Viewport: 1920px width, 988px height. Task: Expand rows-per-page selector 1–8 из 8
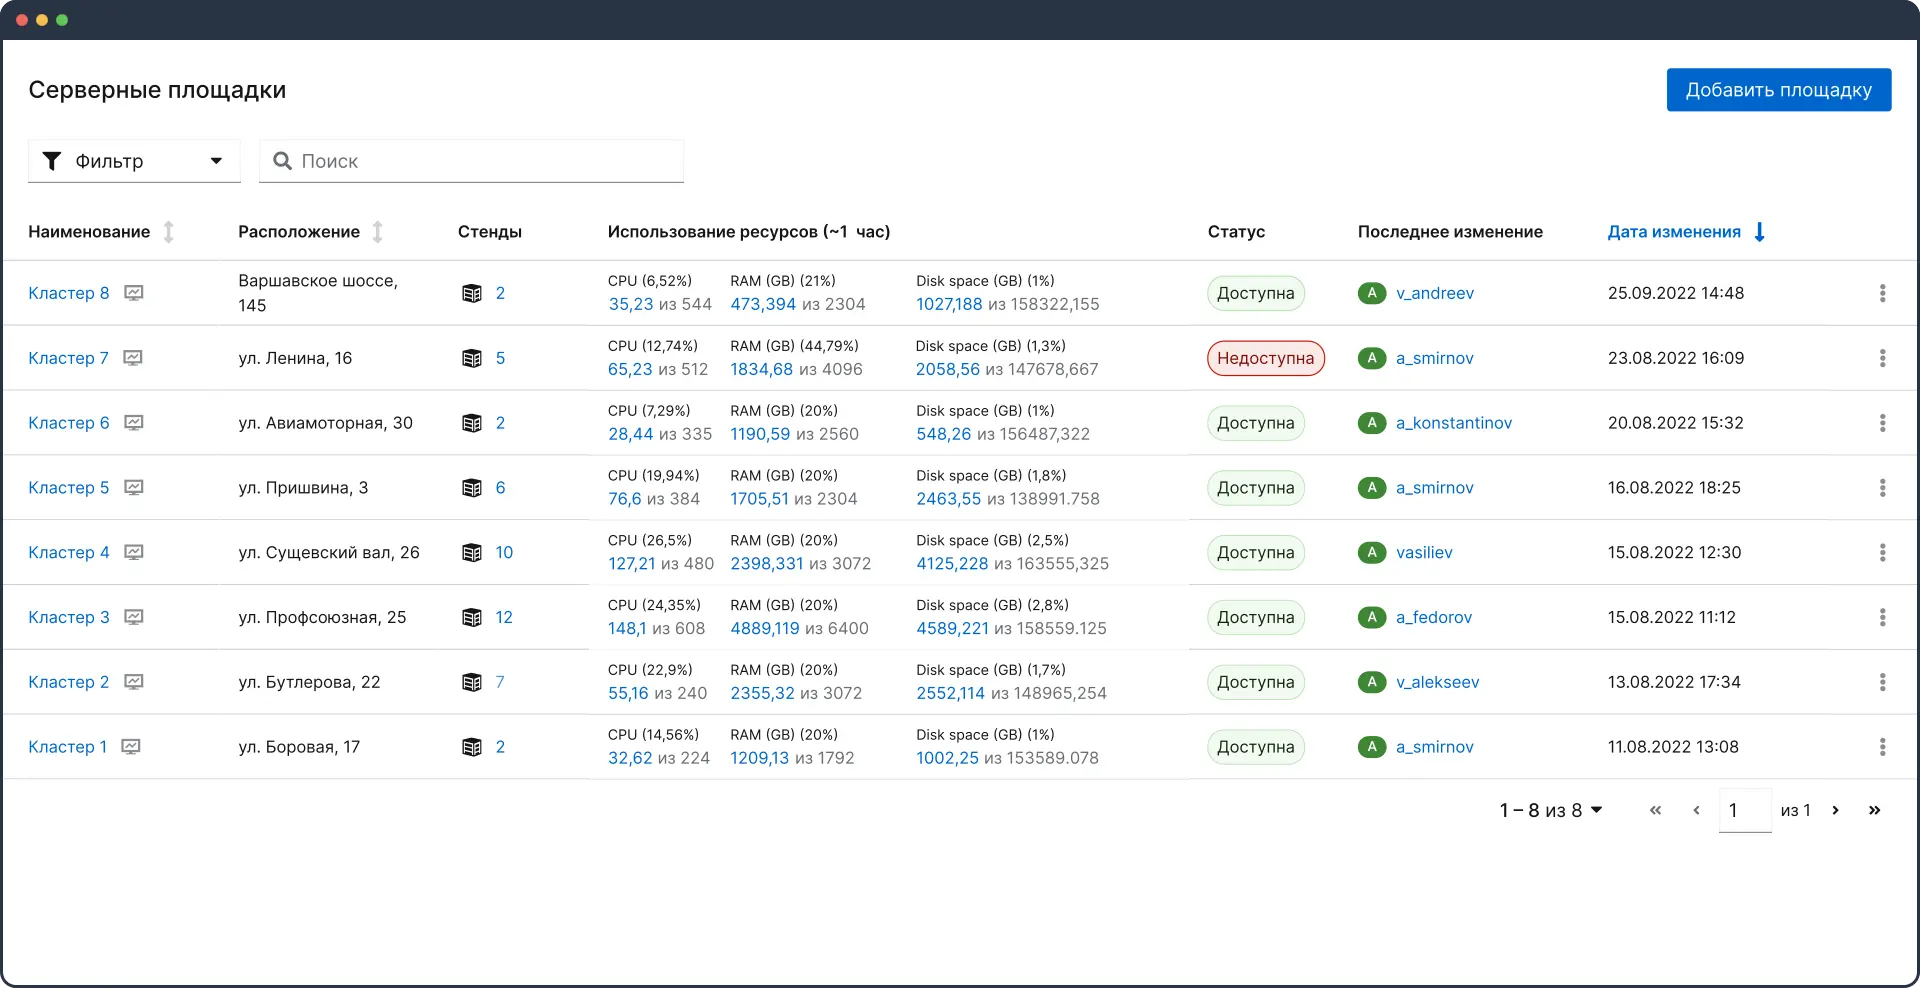pyautogui.click(x=1550, y=810)
